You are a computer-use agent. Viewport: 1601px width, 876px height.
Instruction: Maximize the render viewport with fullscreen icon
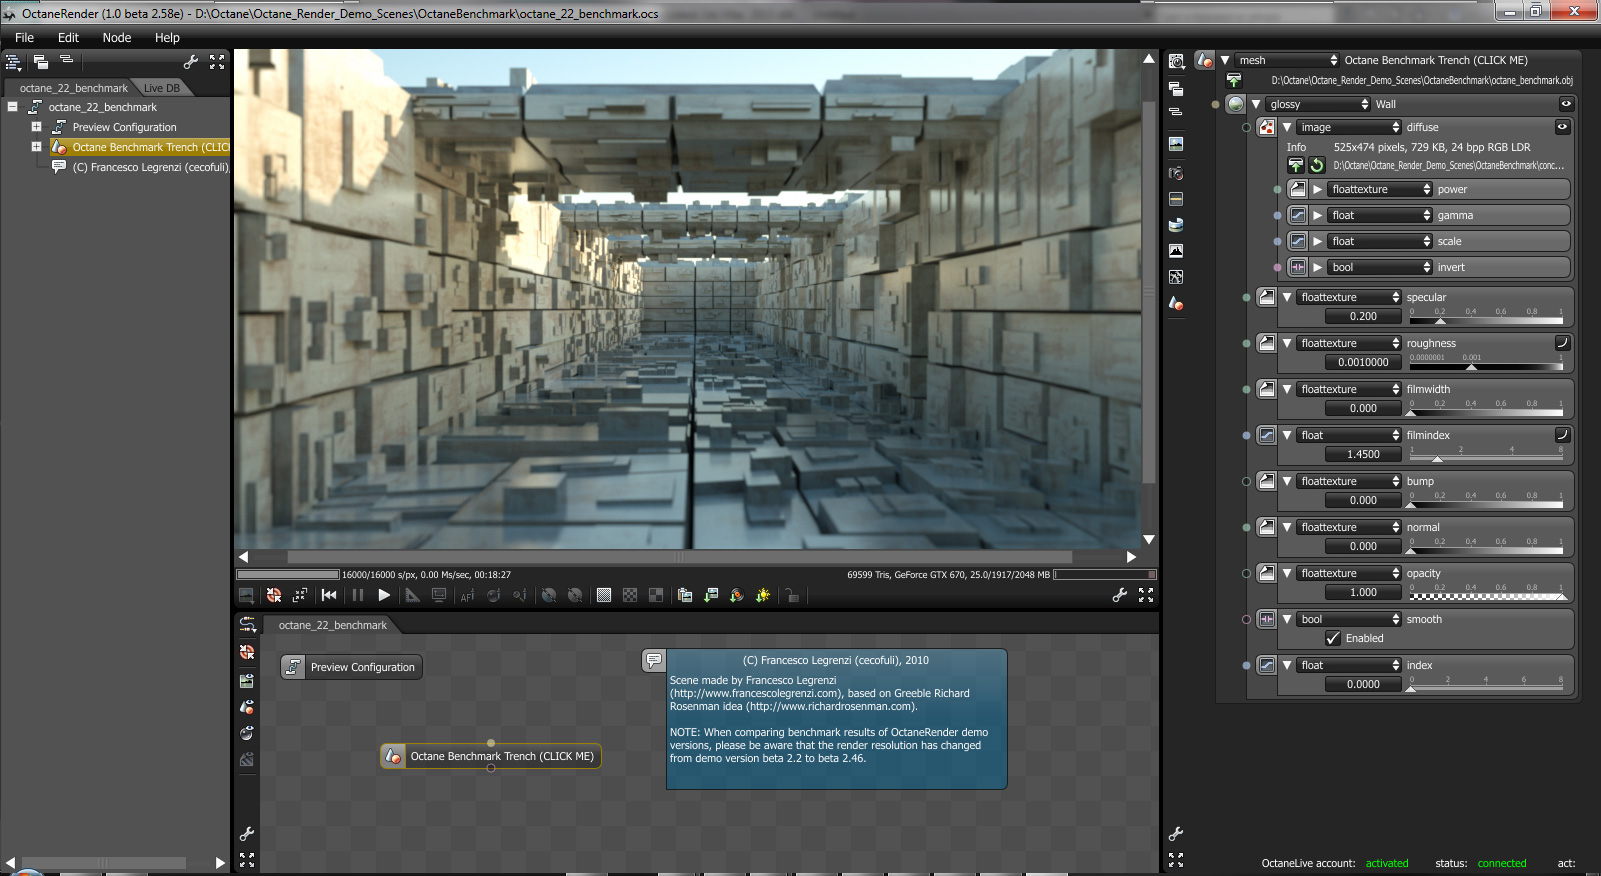click(1146, 595)
